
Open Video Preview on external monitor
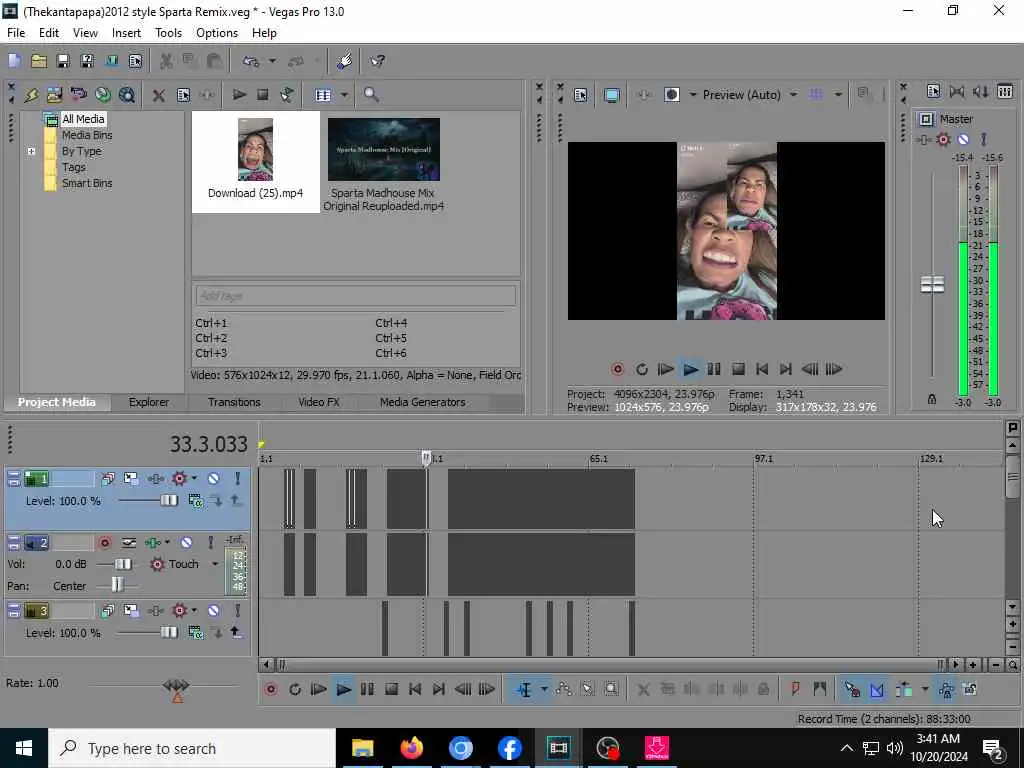pyautogui.click(x=611, y=95)
